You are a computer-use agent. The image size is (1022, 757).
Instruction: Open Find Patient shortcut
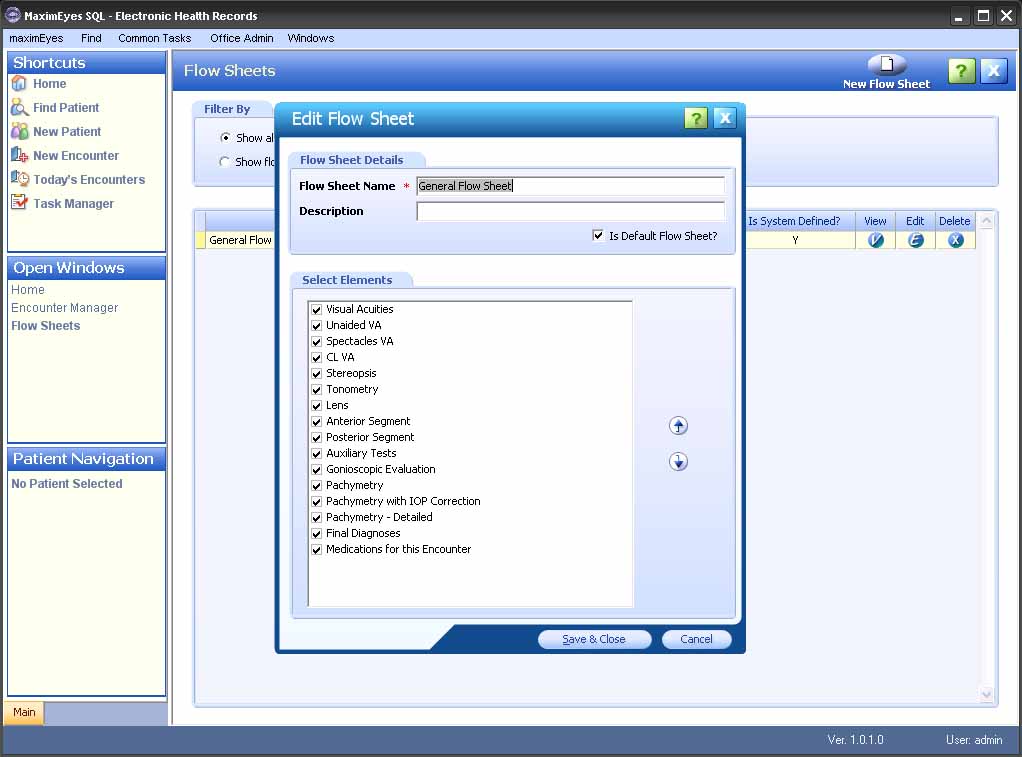(55, 108)
